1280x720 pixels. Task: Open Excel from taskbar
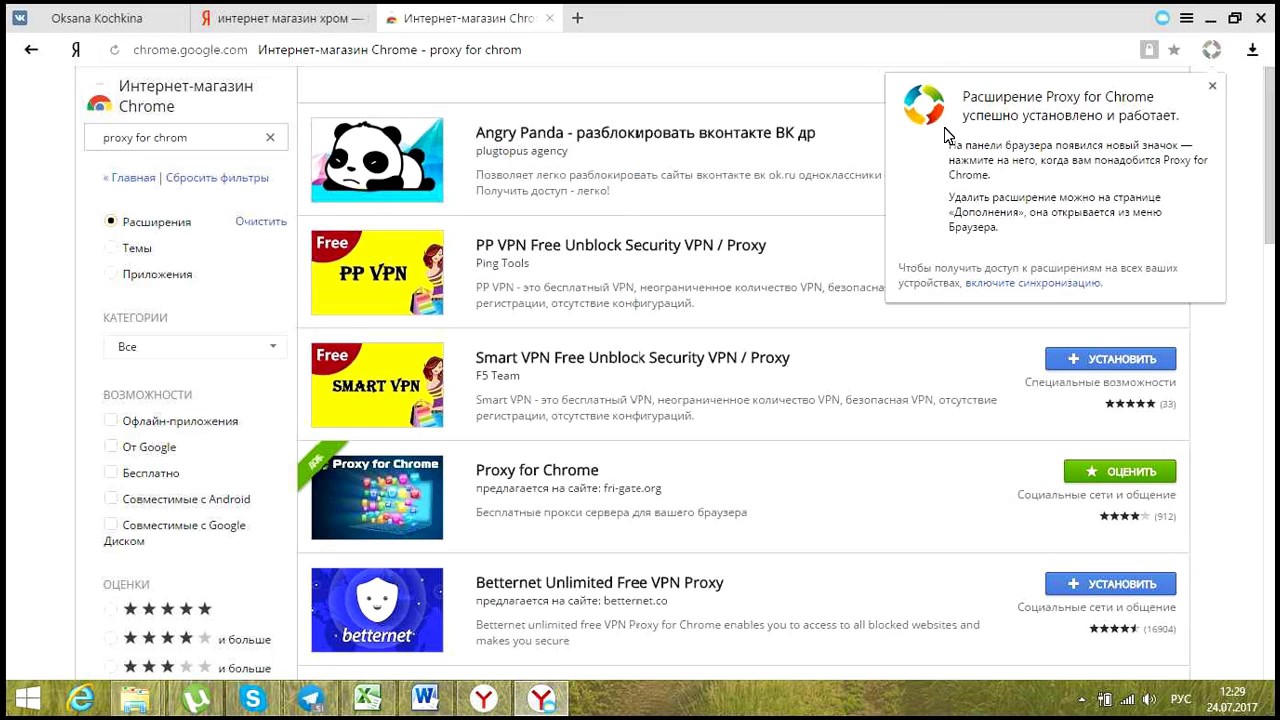click(x=367, y=698)
